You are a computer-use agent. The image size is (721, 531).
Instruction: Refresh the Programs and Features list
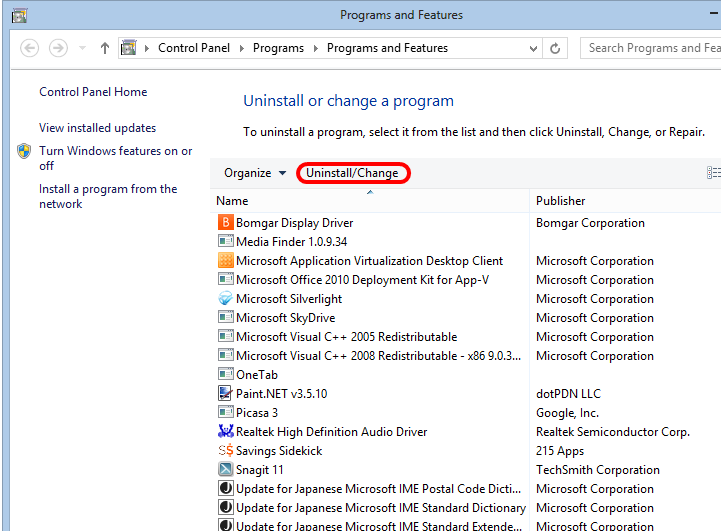[x=555, y=48]
